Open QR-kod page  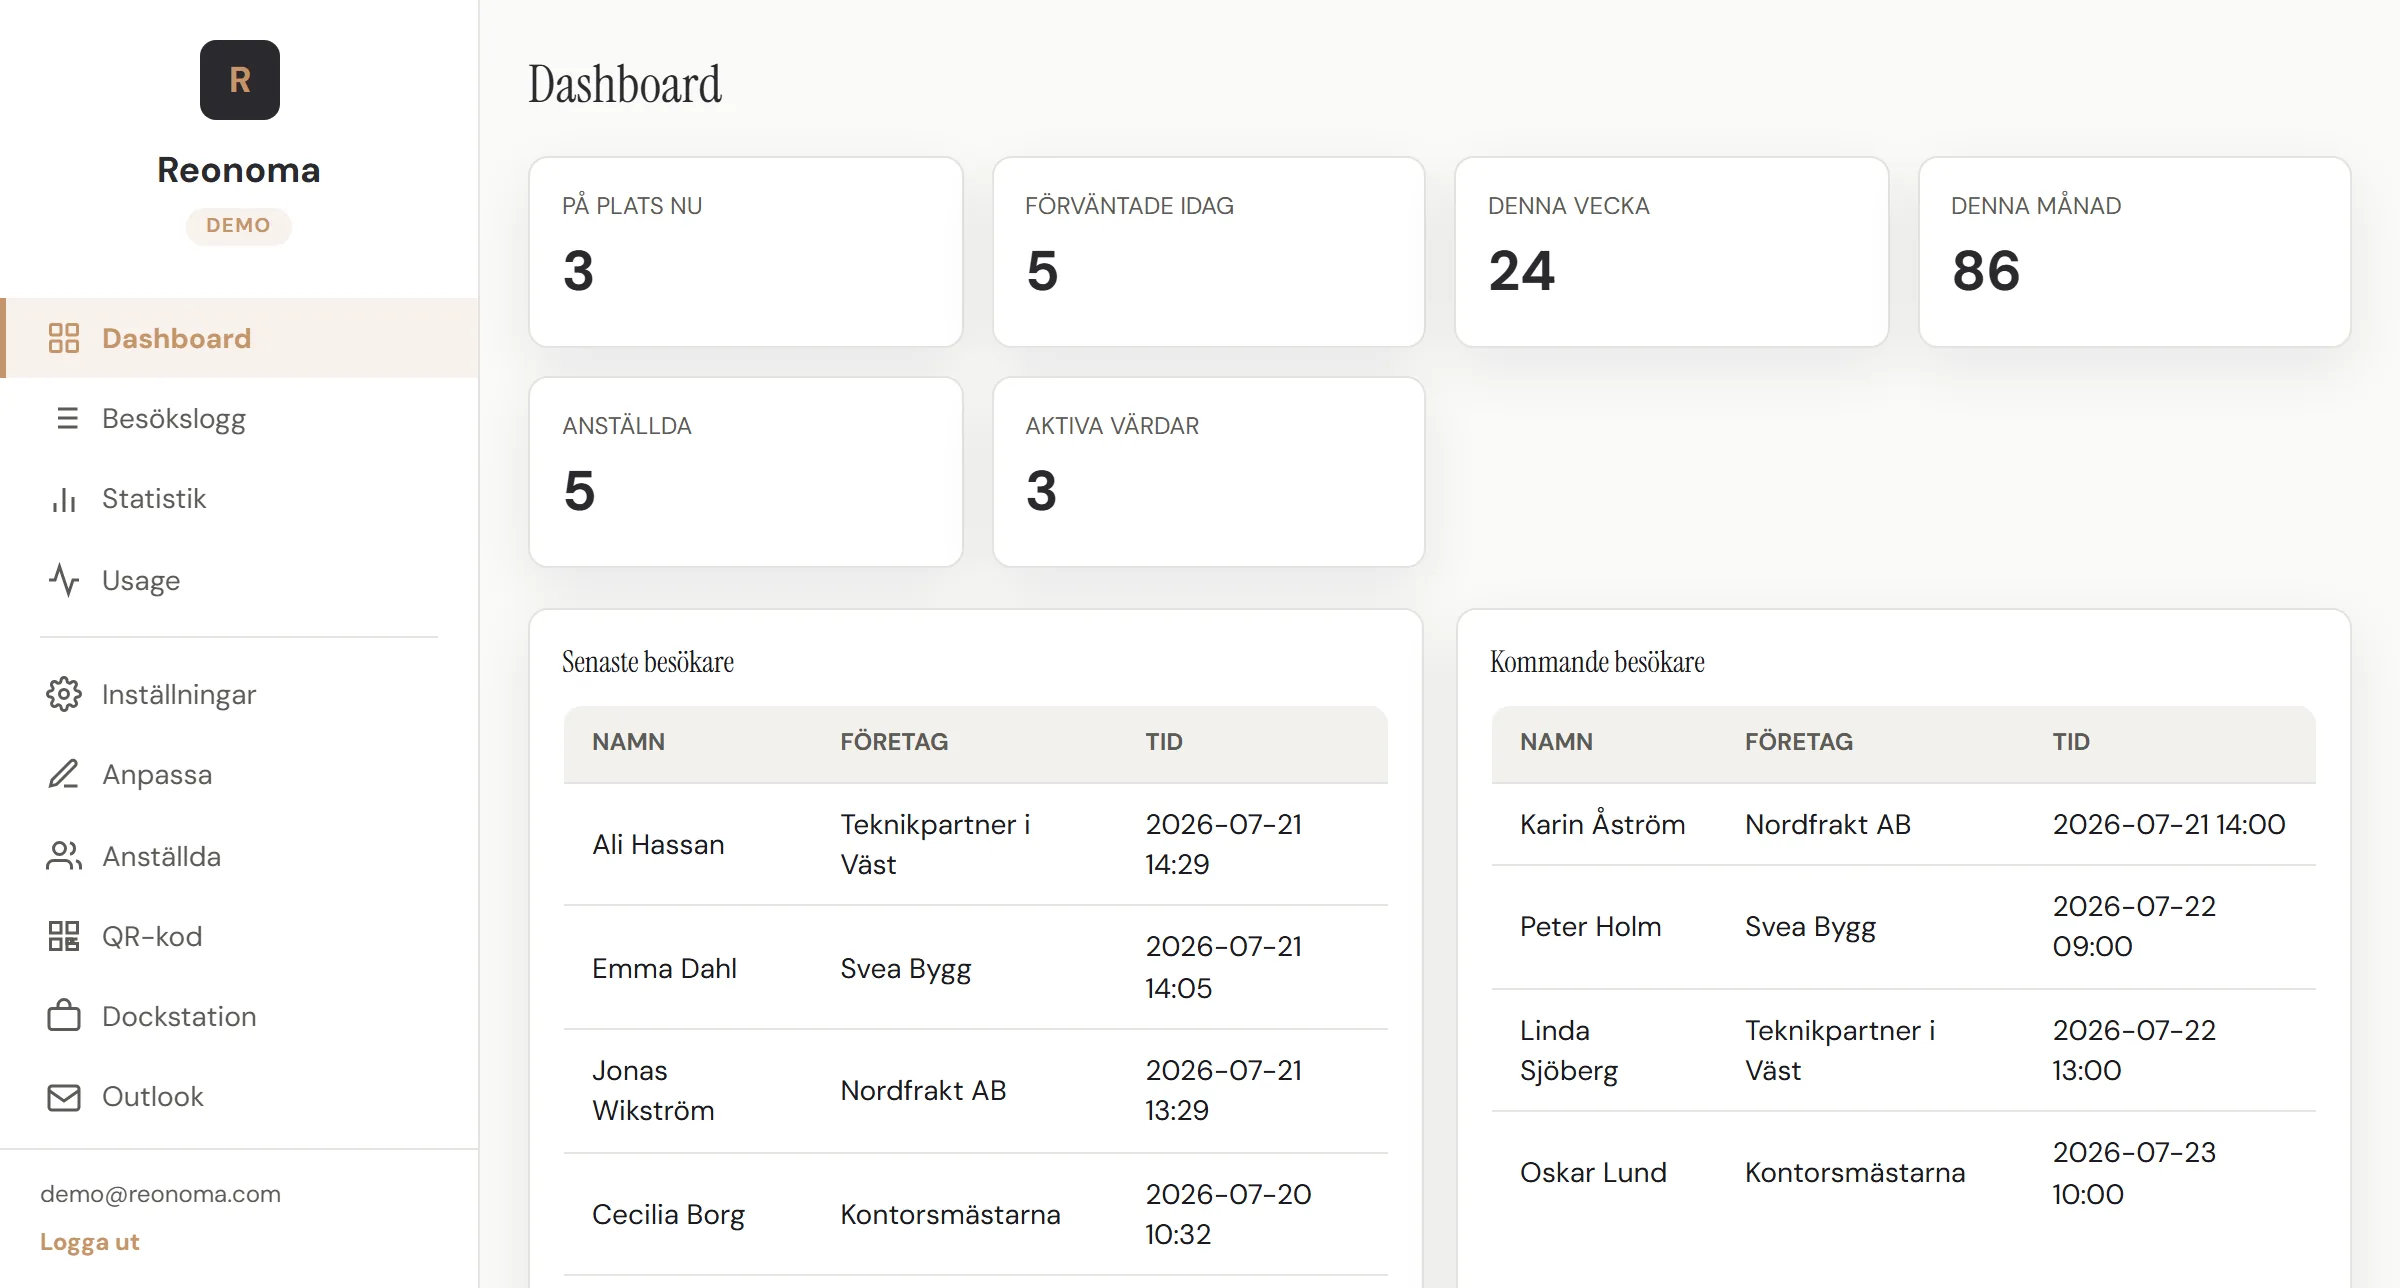(240, 936)
